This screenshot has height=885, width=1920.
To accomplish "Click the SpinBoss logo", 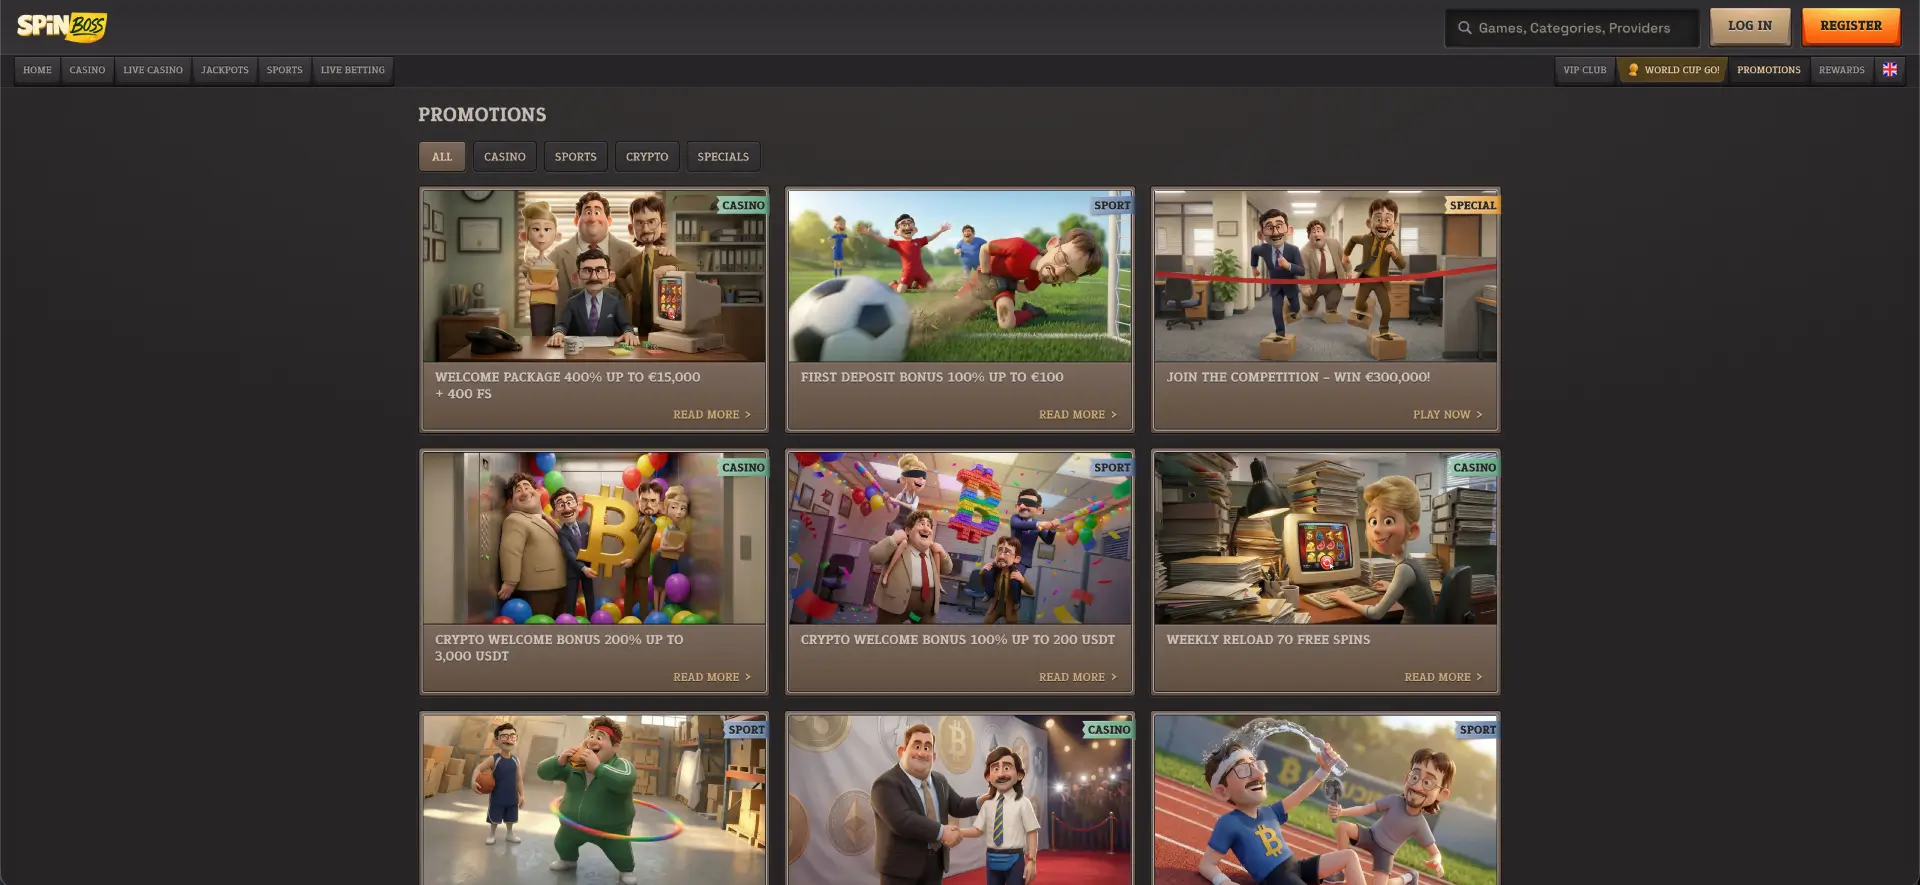I will point(62,27).
